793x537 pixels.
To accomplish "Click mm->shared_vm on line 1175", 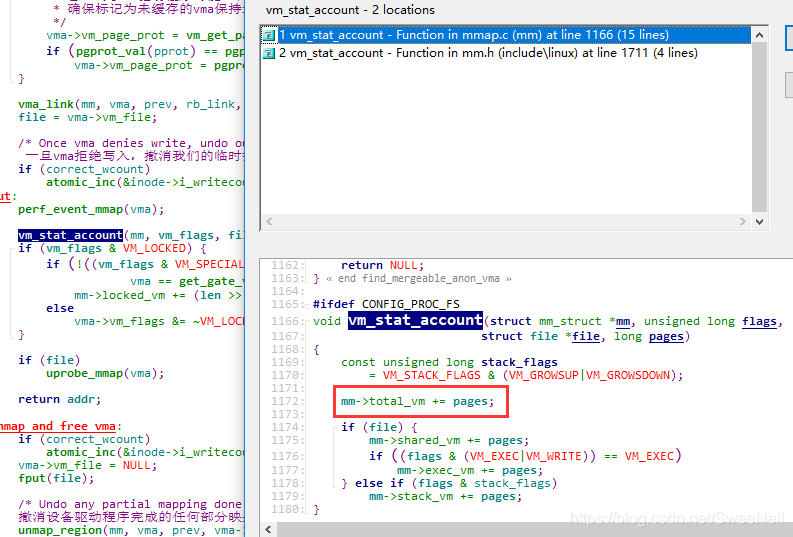I will pyautogui.click(x=414, y=440).
